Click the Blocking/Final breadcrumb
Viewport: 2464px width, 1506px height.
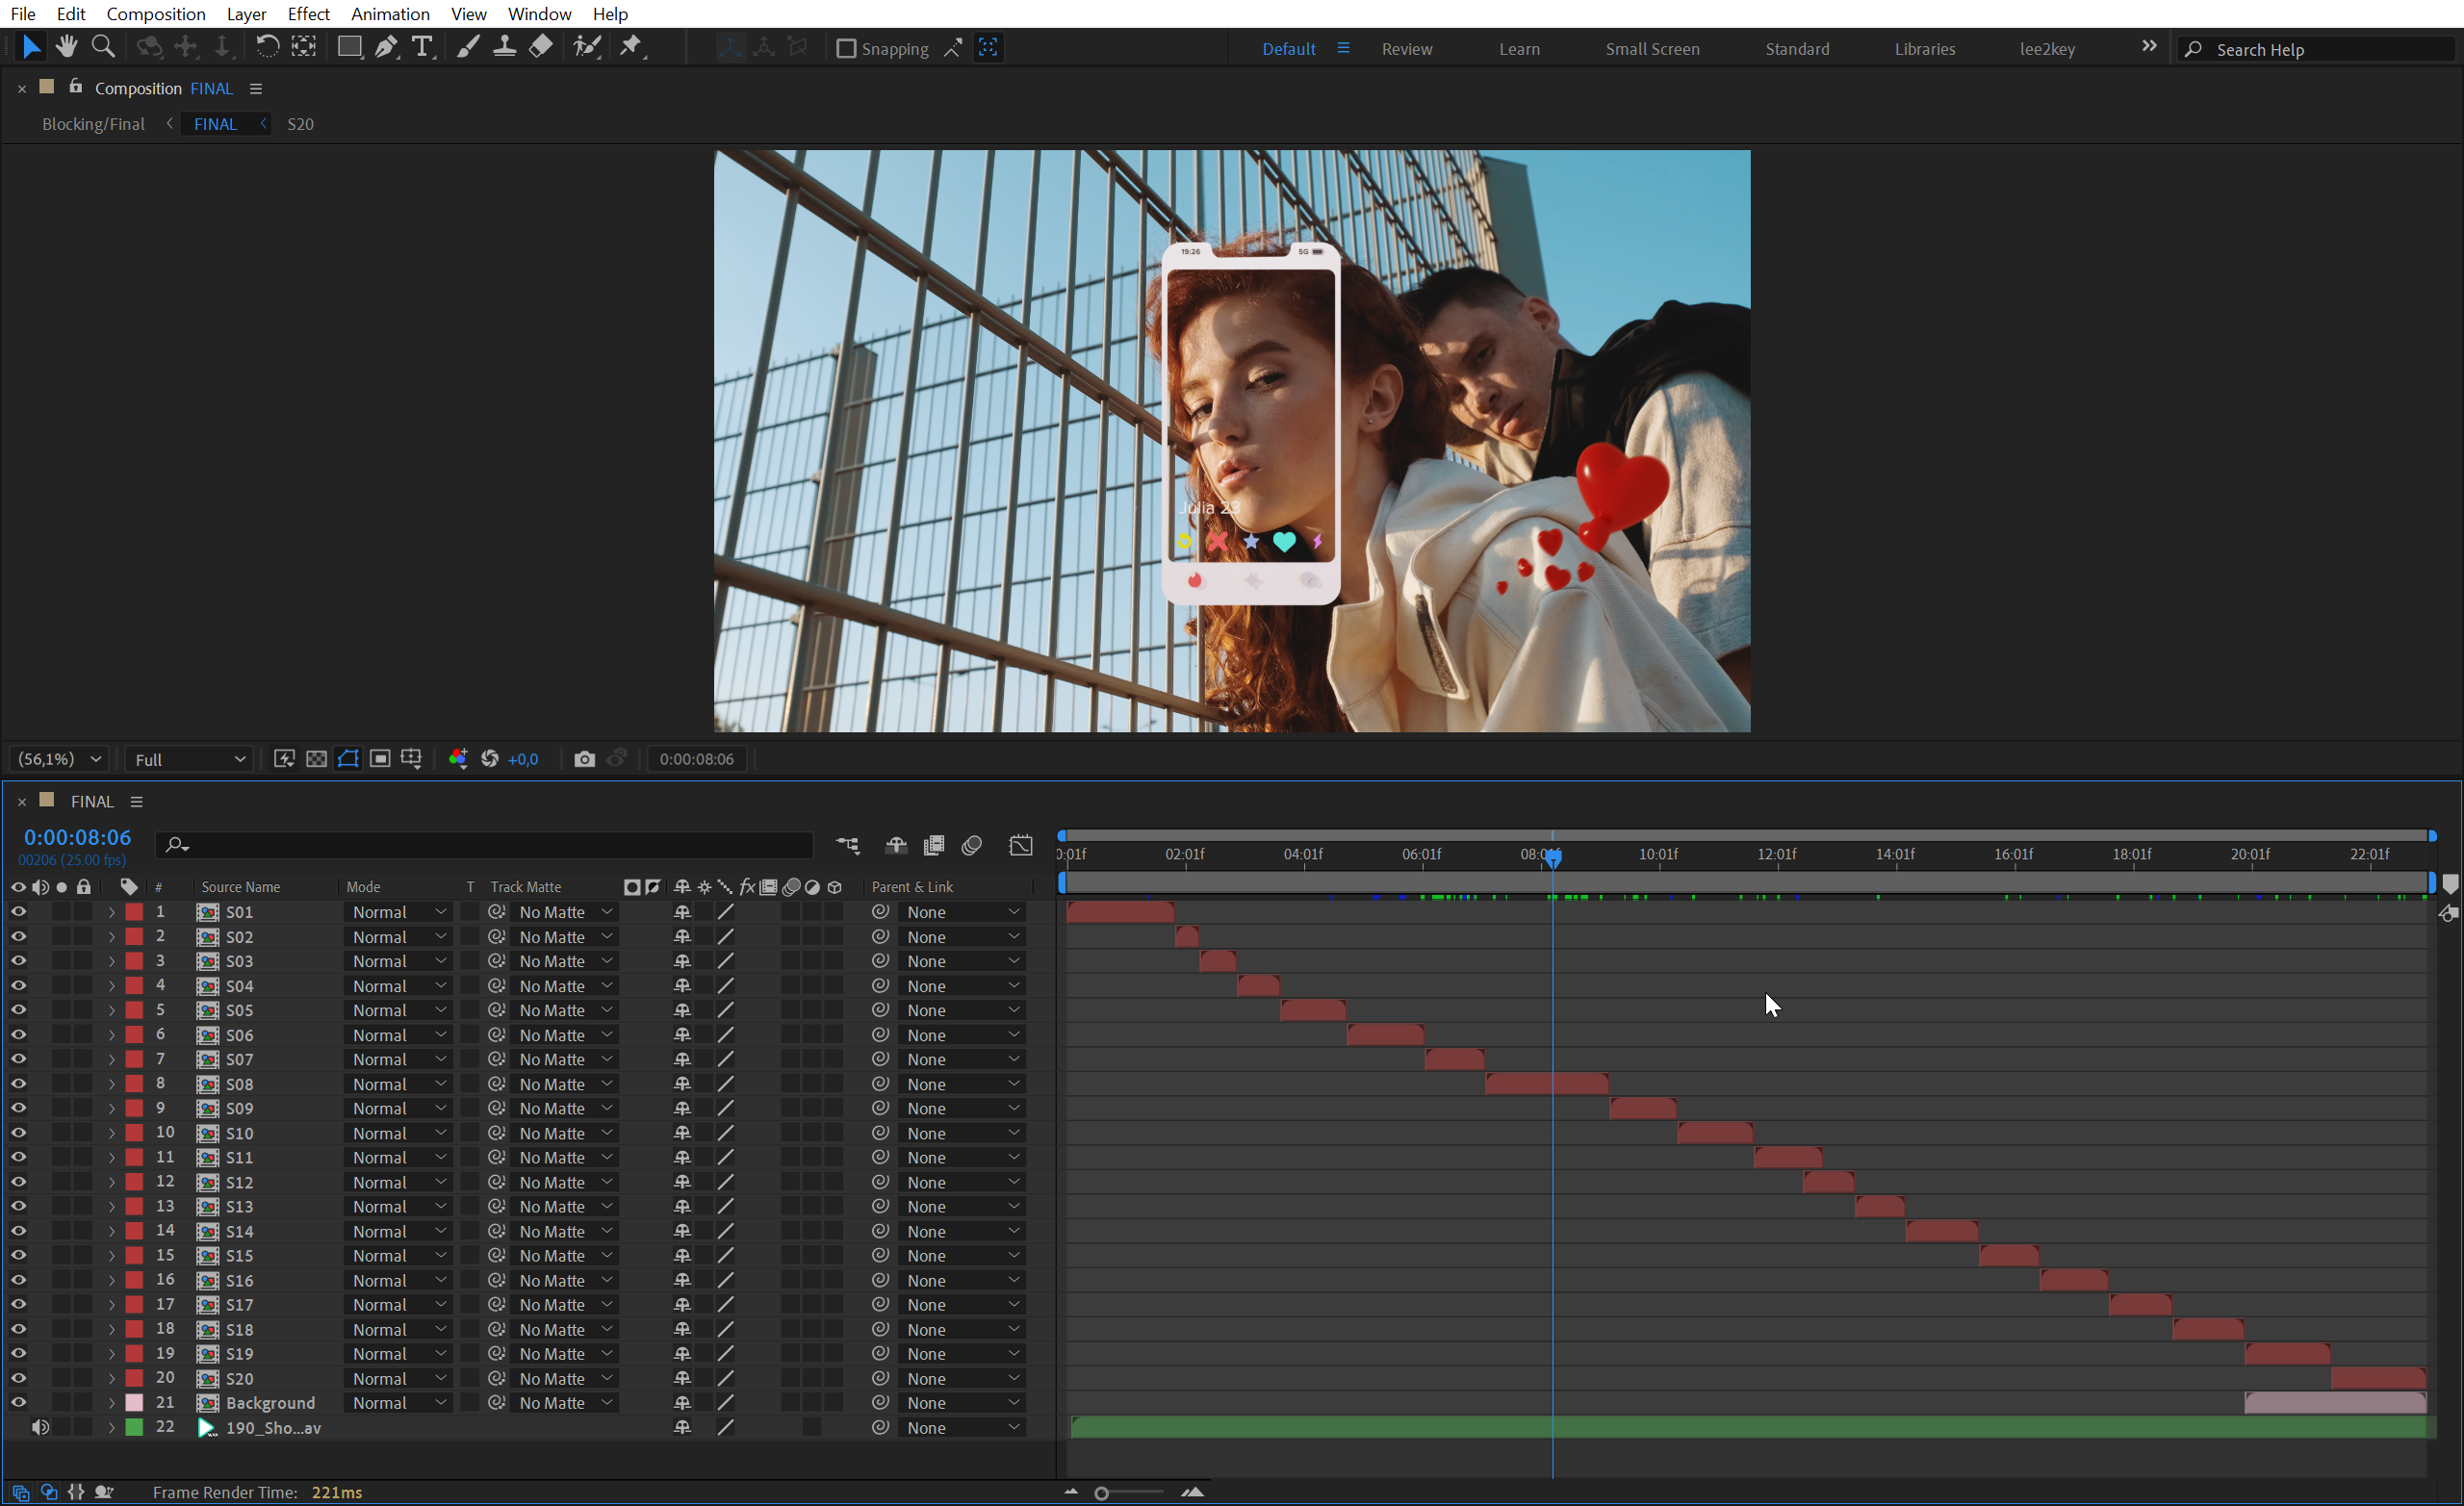(93, 124)
